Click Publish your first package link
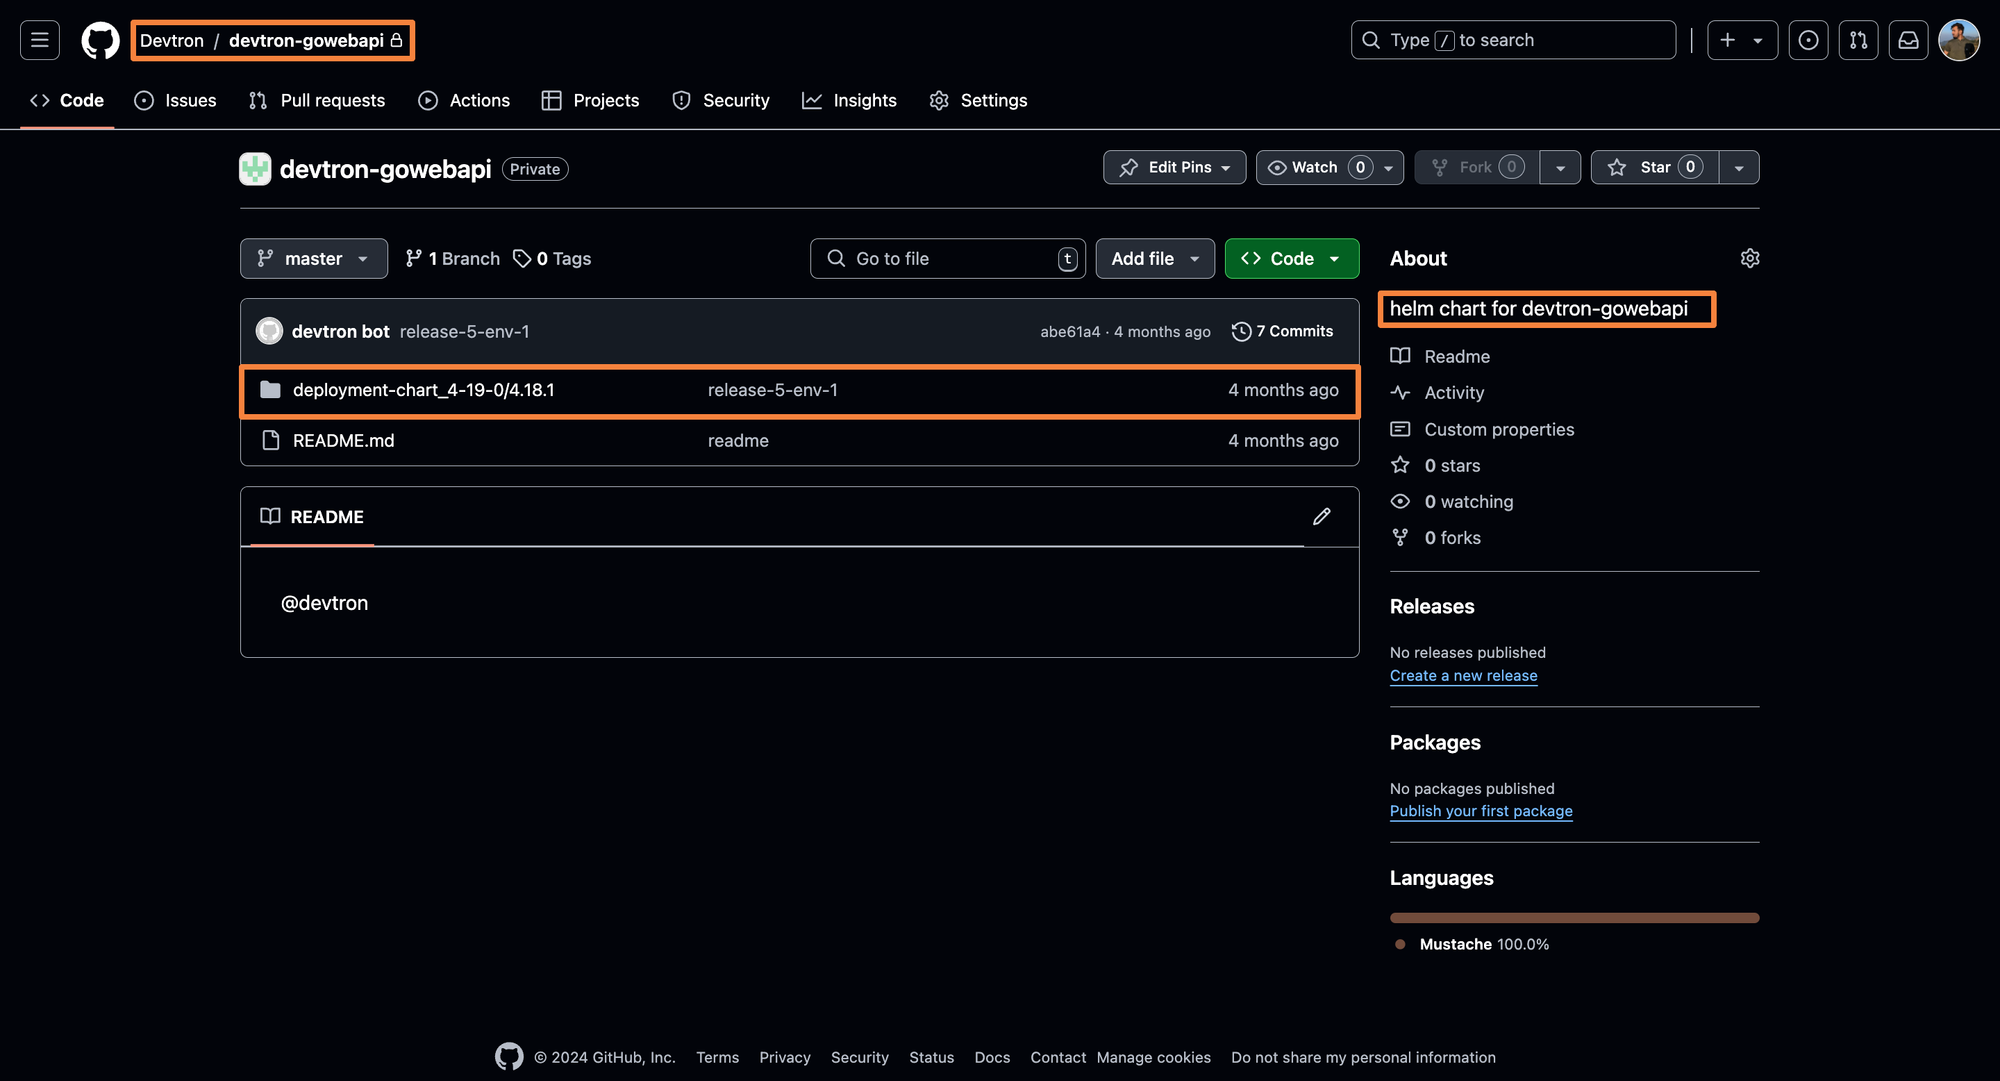The width and height of the screenshot is (2000, 1081). click(x=1481, y=811)
